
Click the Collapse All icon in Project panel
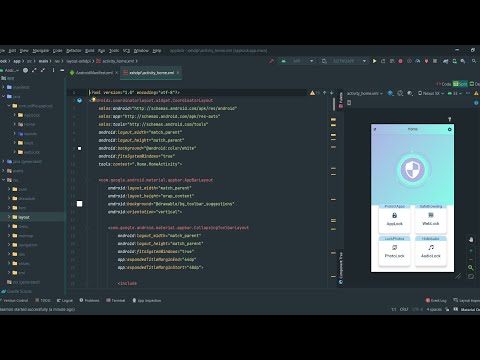pos(43,70)
